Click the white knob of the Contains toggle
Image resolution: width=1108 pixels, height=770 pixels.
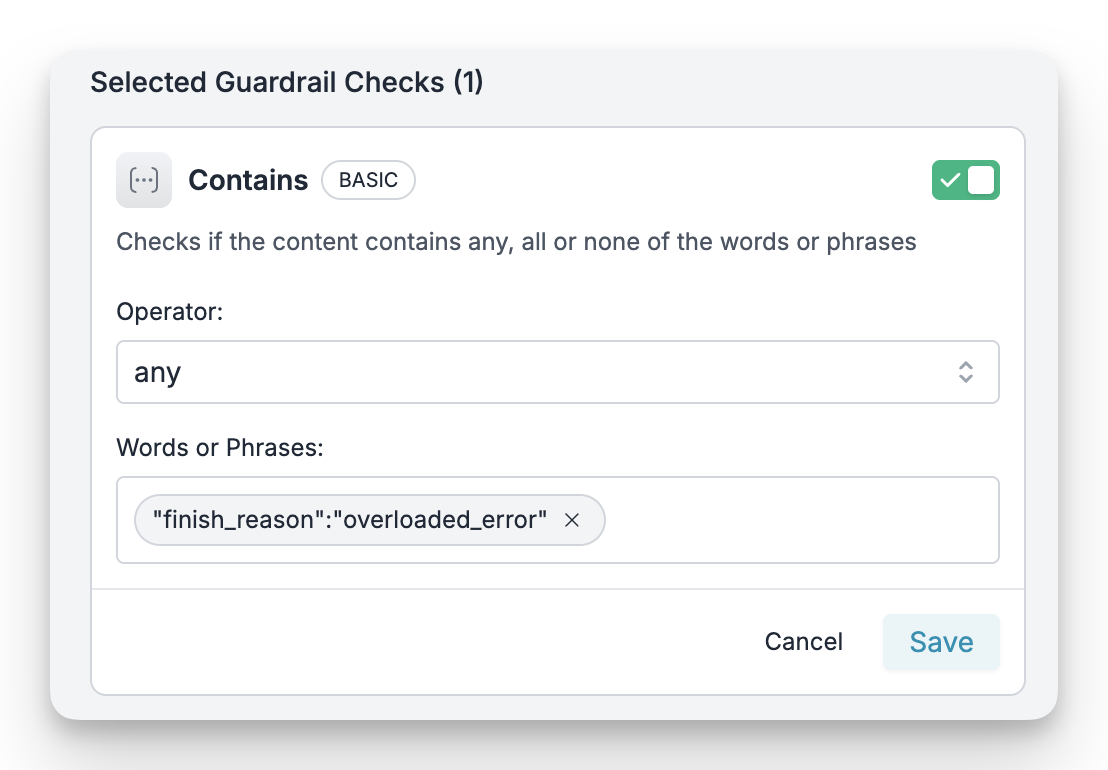[x=981, y=180]
